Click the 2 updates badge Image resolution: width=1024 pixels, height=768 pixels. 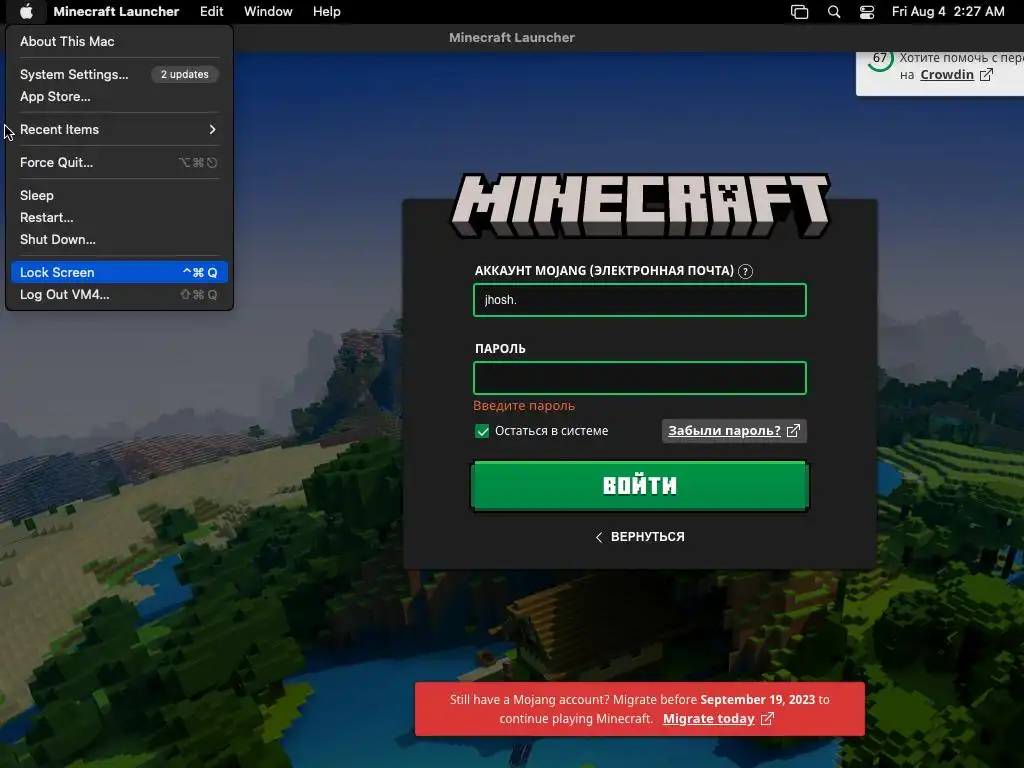pos(185,74)
